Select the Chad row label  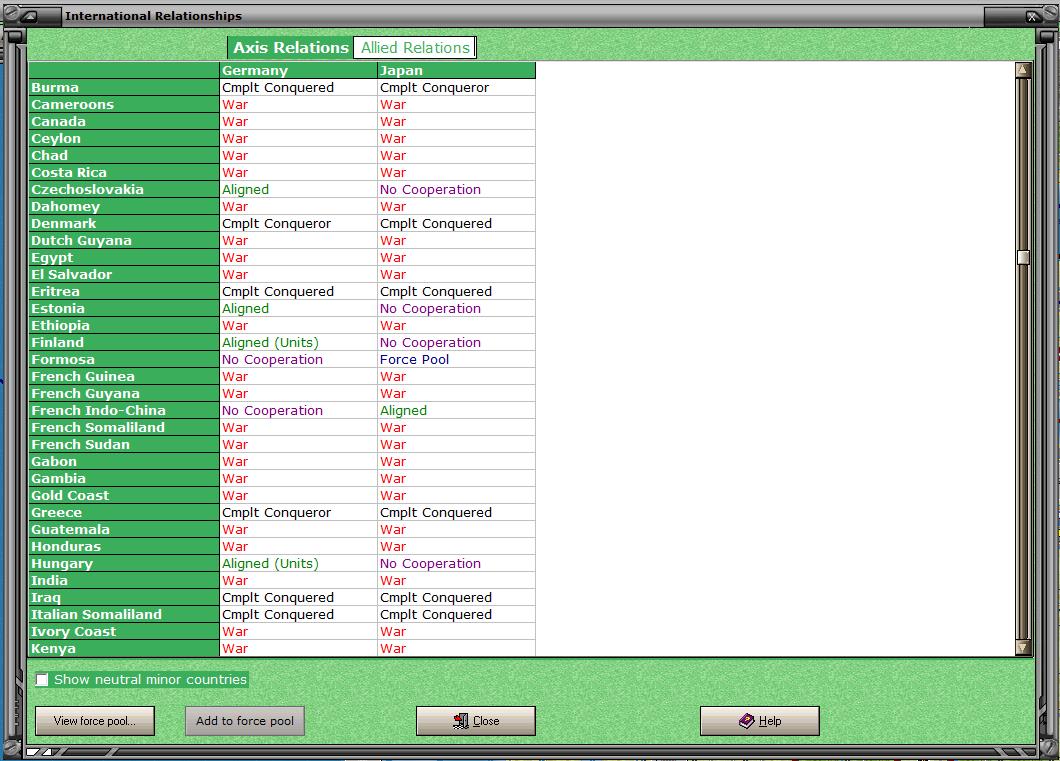point(124,155)
